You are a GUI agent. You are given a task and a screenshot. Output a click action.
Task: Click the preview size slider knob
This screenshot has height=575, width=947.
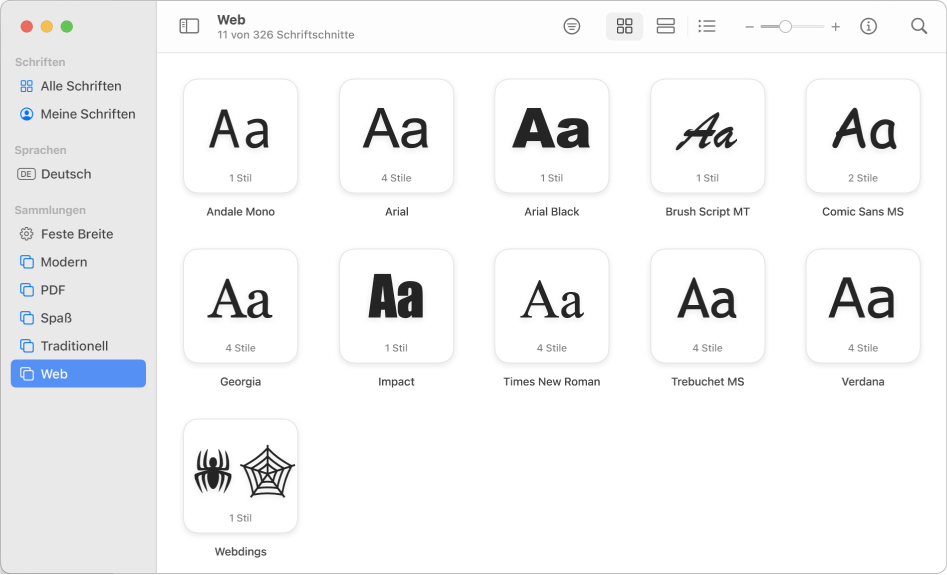coord(785,27)
